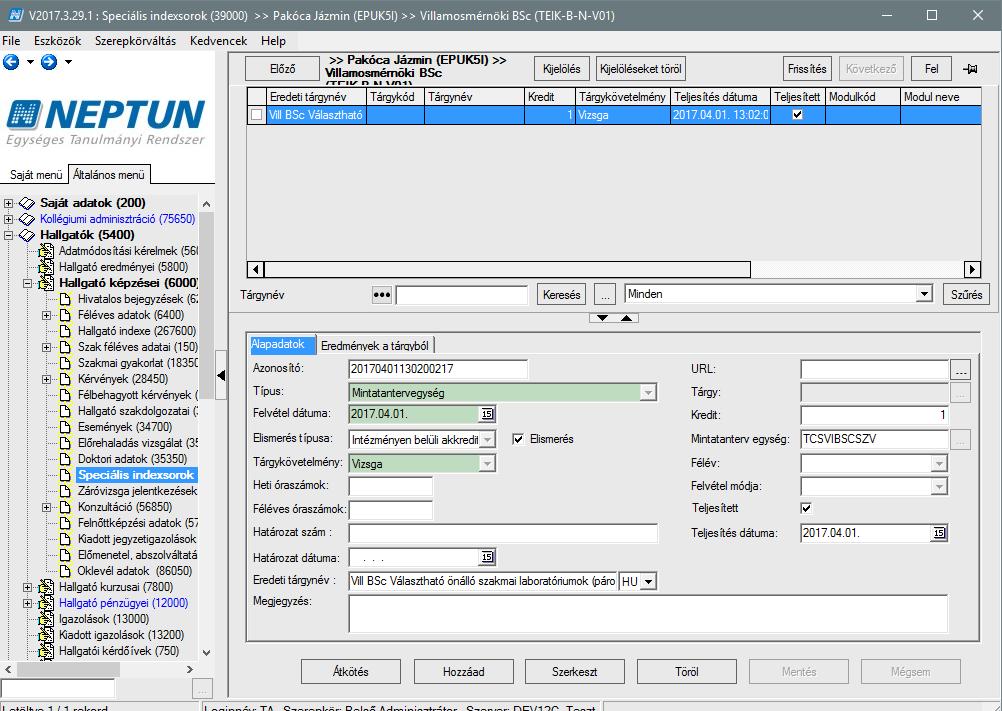Toggle the Elismerés checkbox
Viewport: 1002px width, 711px height.
tap(518, 439)
